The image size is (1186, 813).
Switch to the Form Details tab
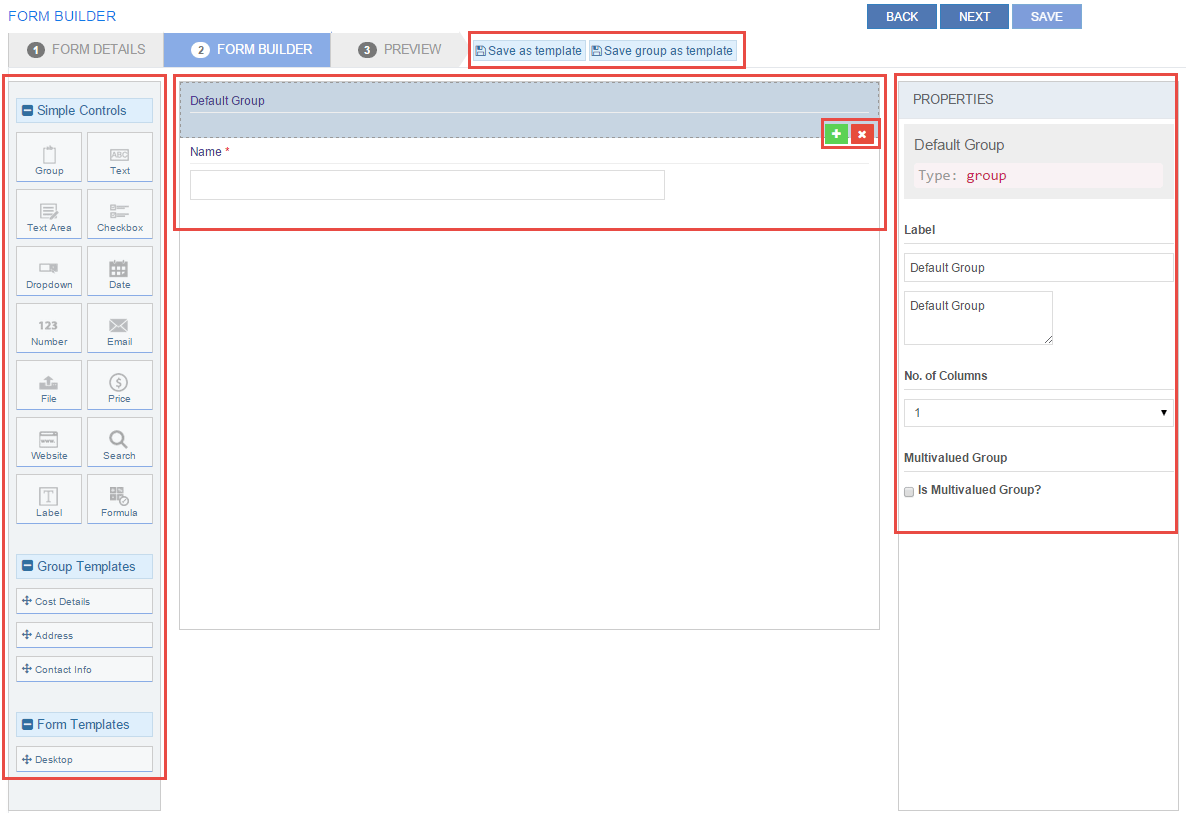pyautogui.click(x=87, y=50)
